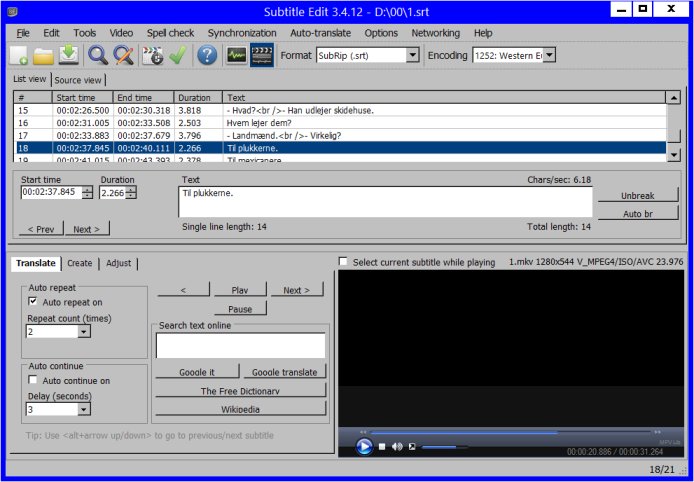
Task: Mute audio via the speaker icon
Action: click(397, 447)
